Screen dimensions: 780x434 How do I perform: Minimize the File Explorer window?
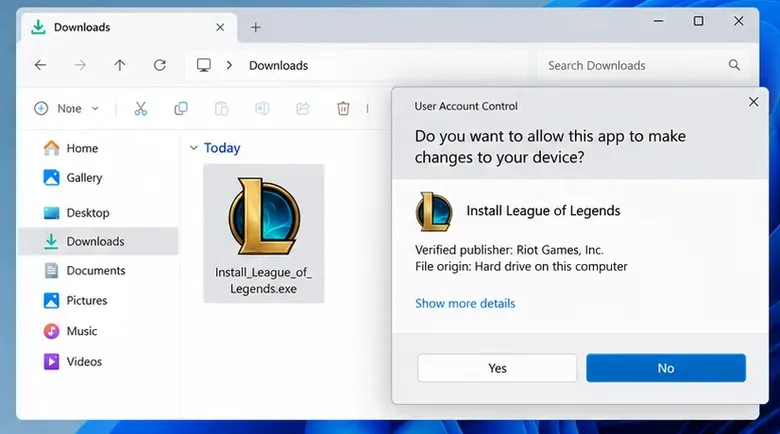click(658, 21)
